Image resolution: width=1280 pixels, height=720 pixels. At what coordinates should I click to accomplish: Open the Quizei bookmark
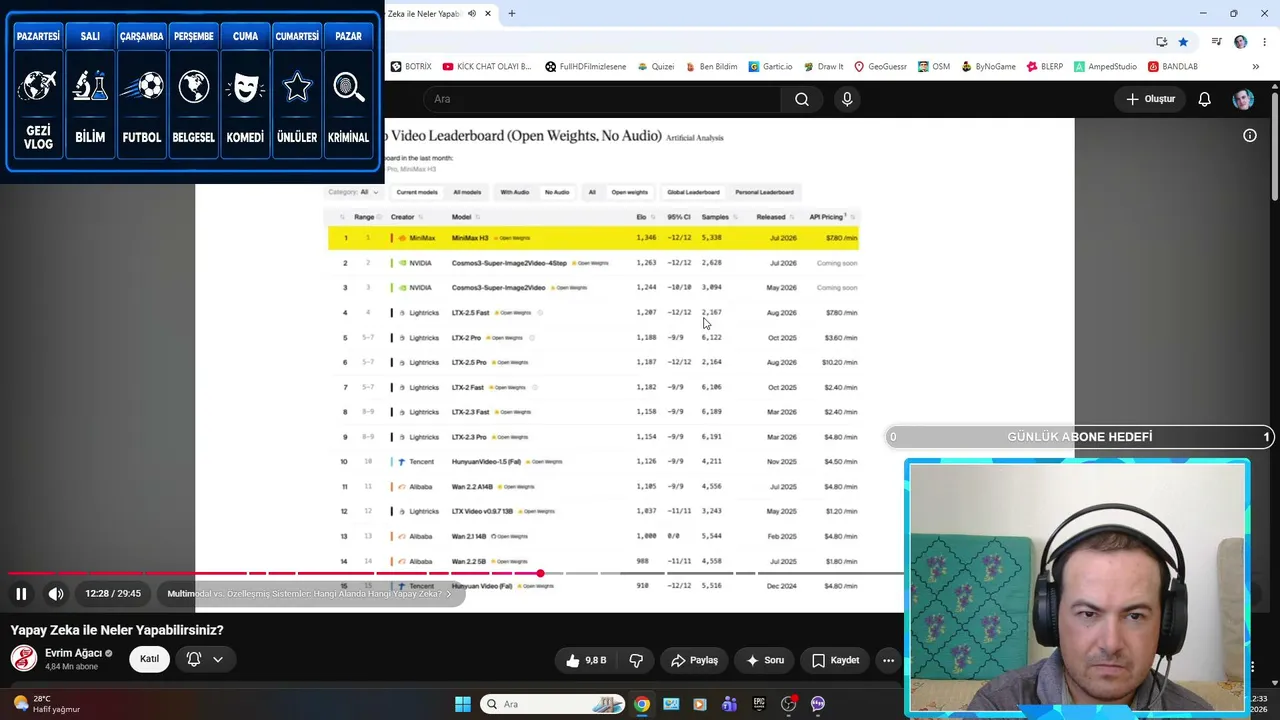[x=656, y=67]
